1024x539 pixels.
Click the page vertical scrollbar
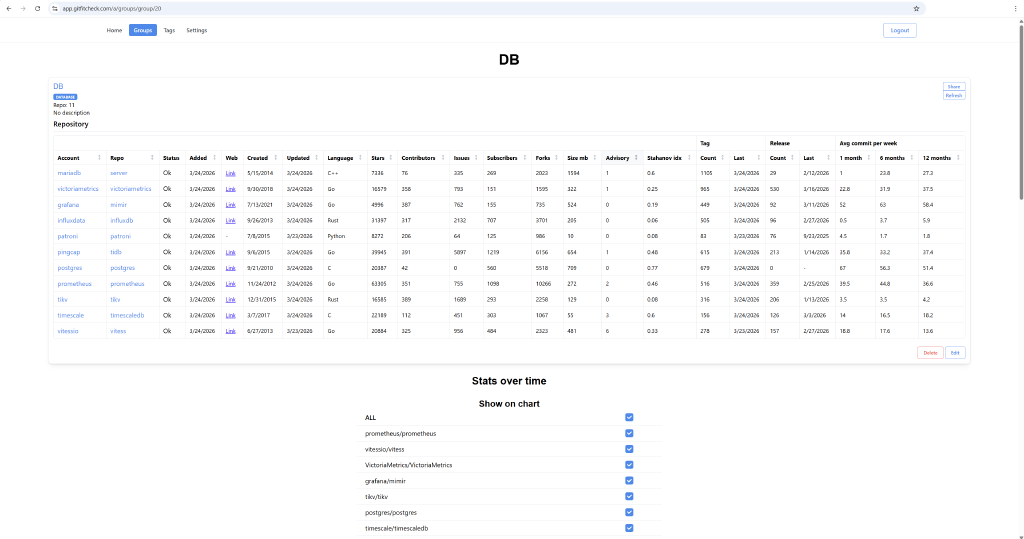click(x=1021, y=111)
